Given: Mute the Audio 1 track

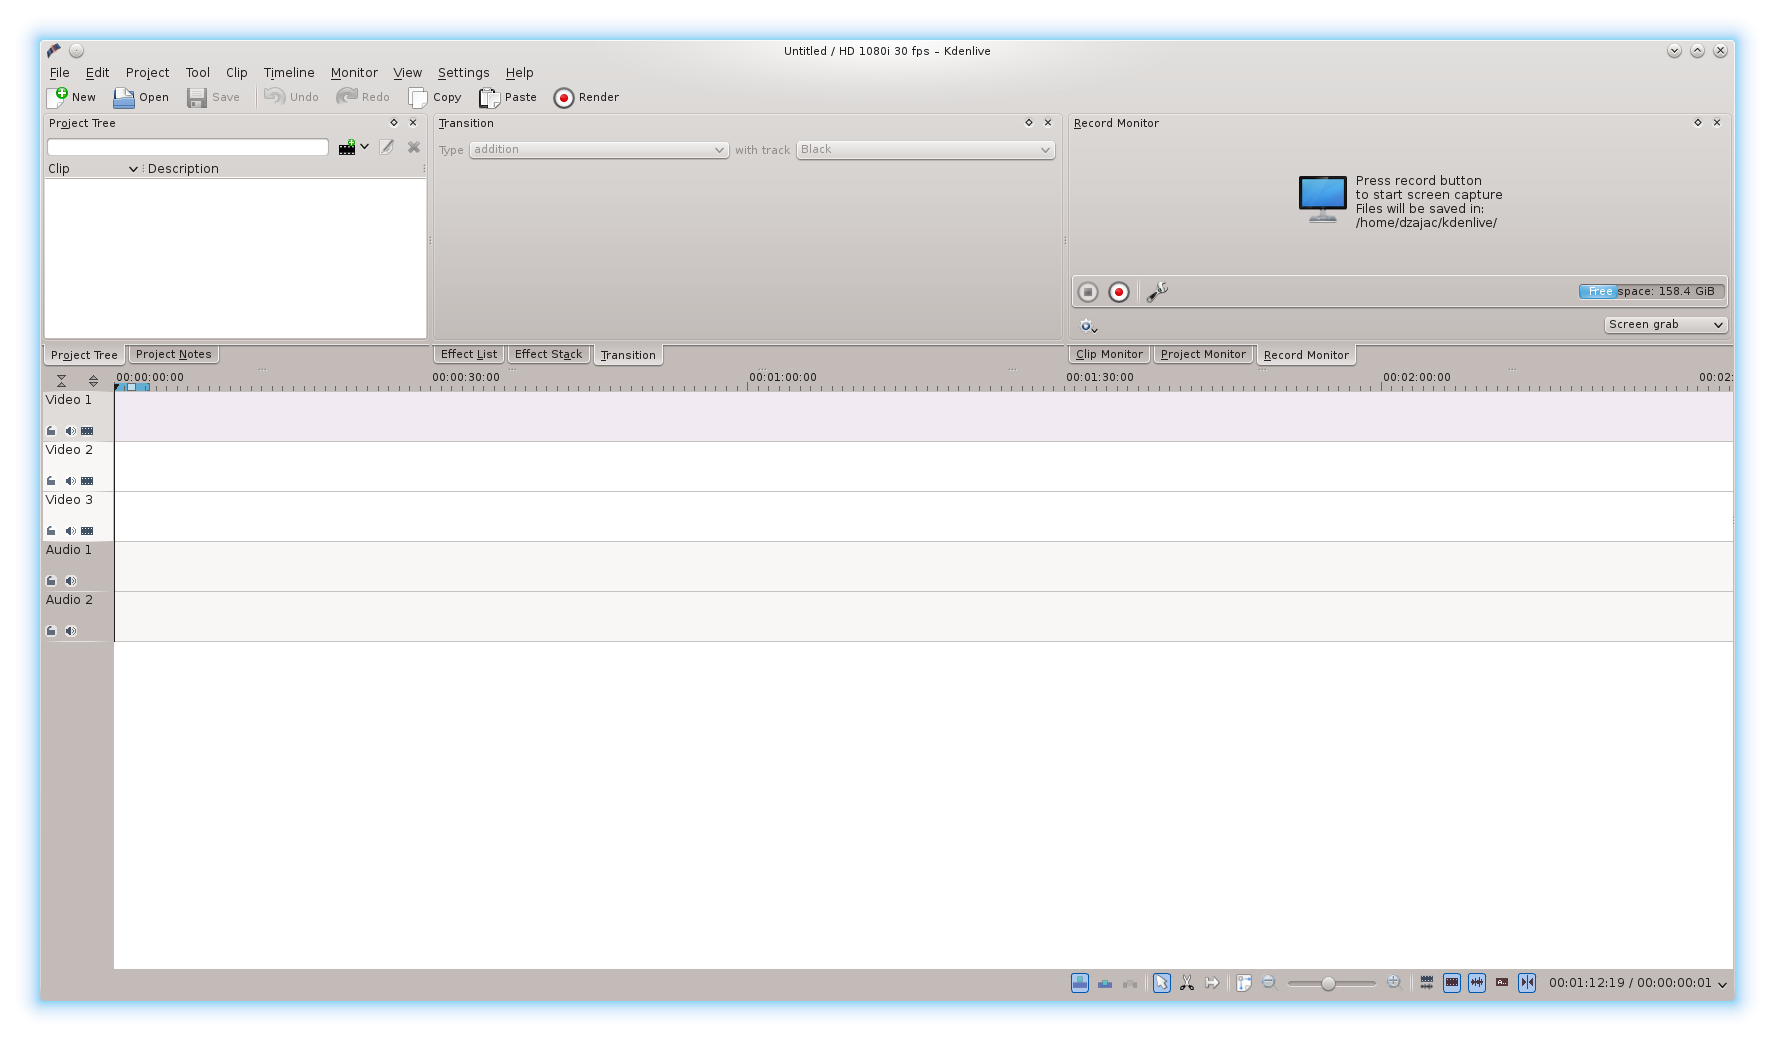Looking at the screenshot, I should coord(70,581).
